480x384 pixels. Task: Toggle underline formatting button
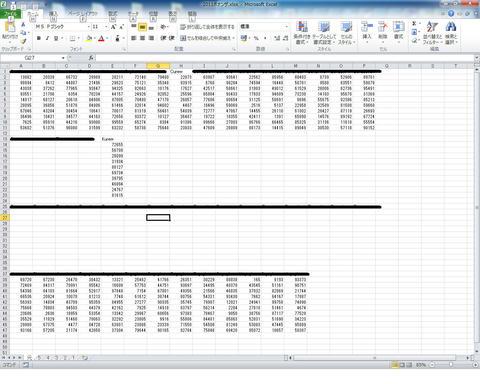(x=56, y=38)
